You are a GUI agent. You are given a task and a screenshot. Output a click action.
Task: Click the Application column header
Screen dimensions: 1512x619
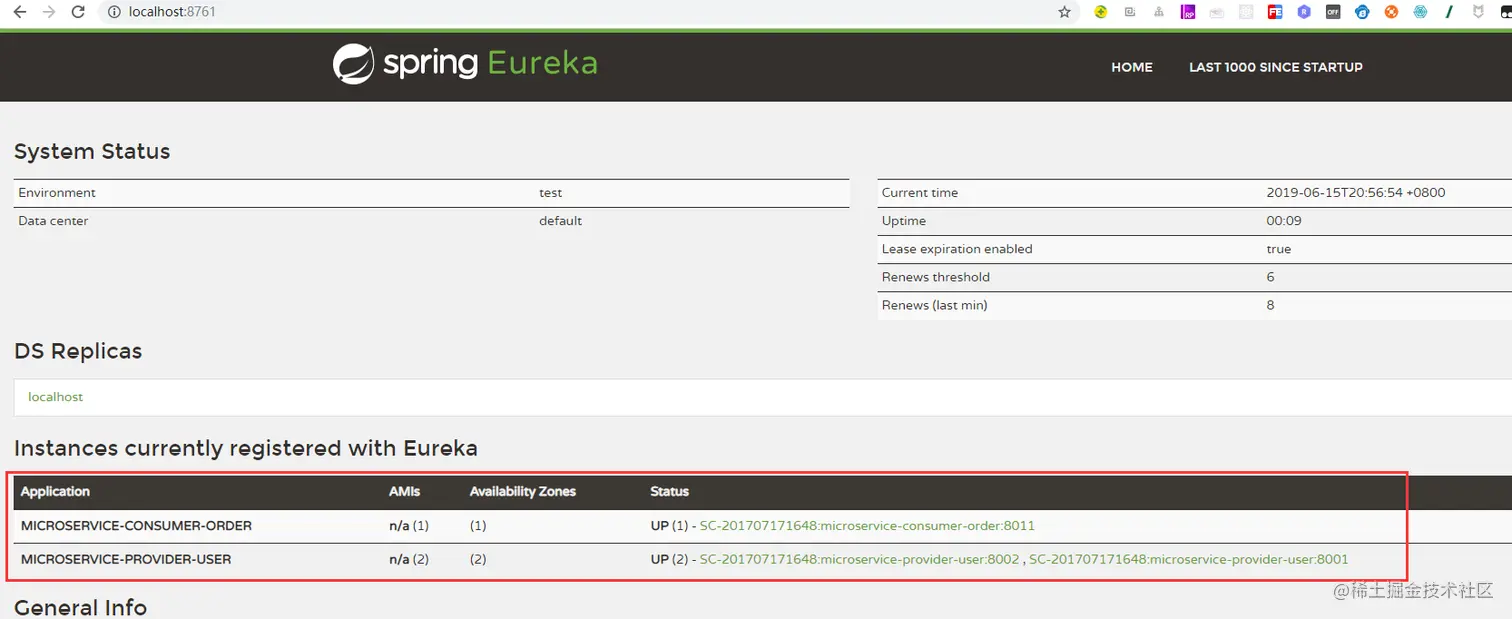point(55,491)
